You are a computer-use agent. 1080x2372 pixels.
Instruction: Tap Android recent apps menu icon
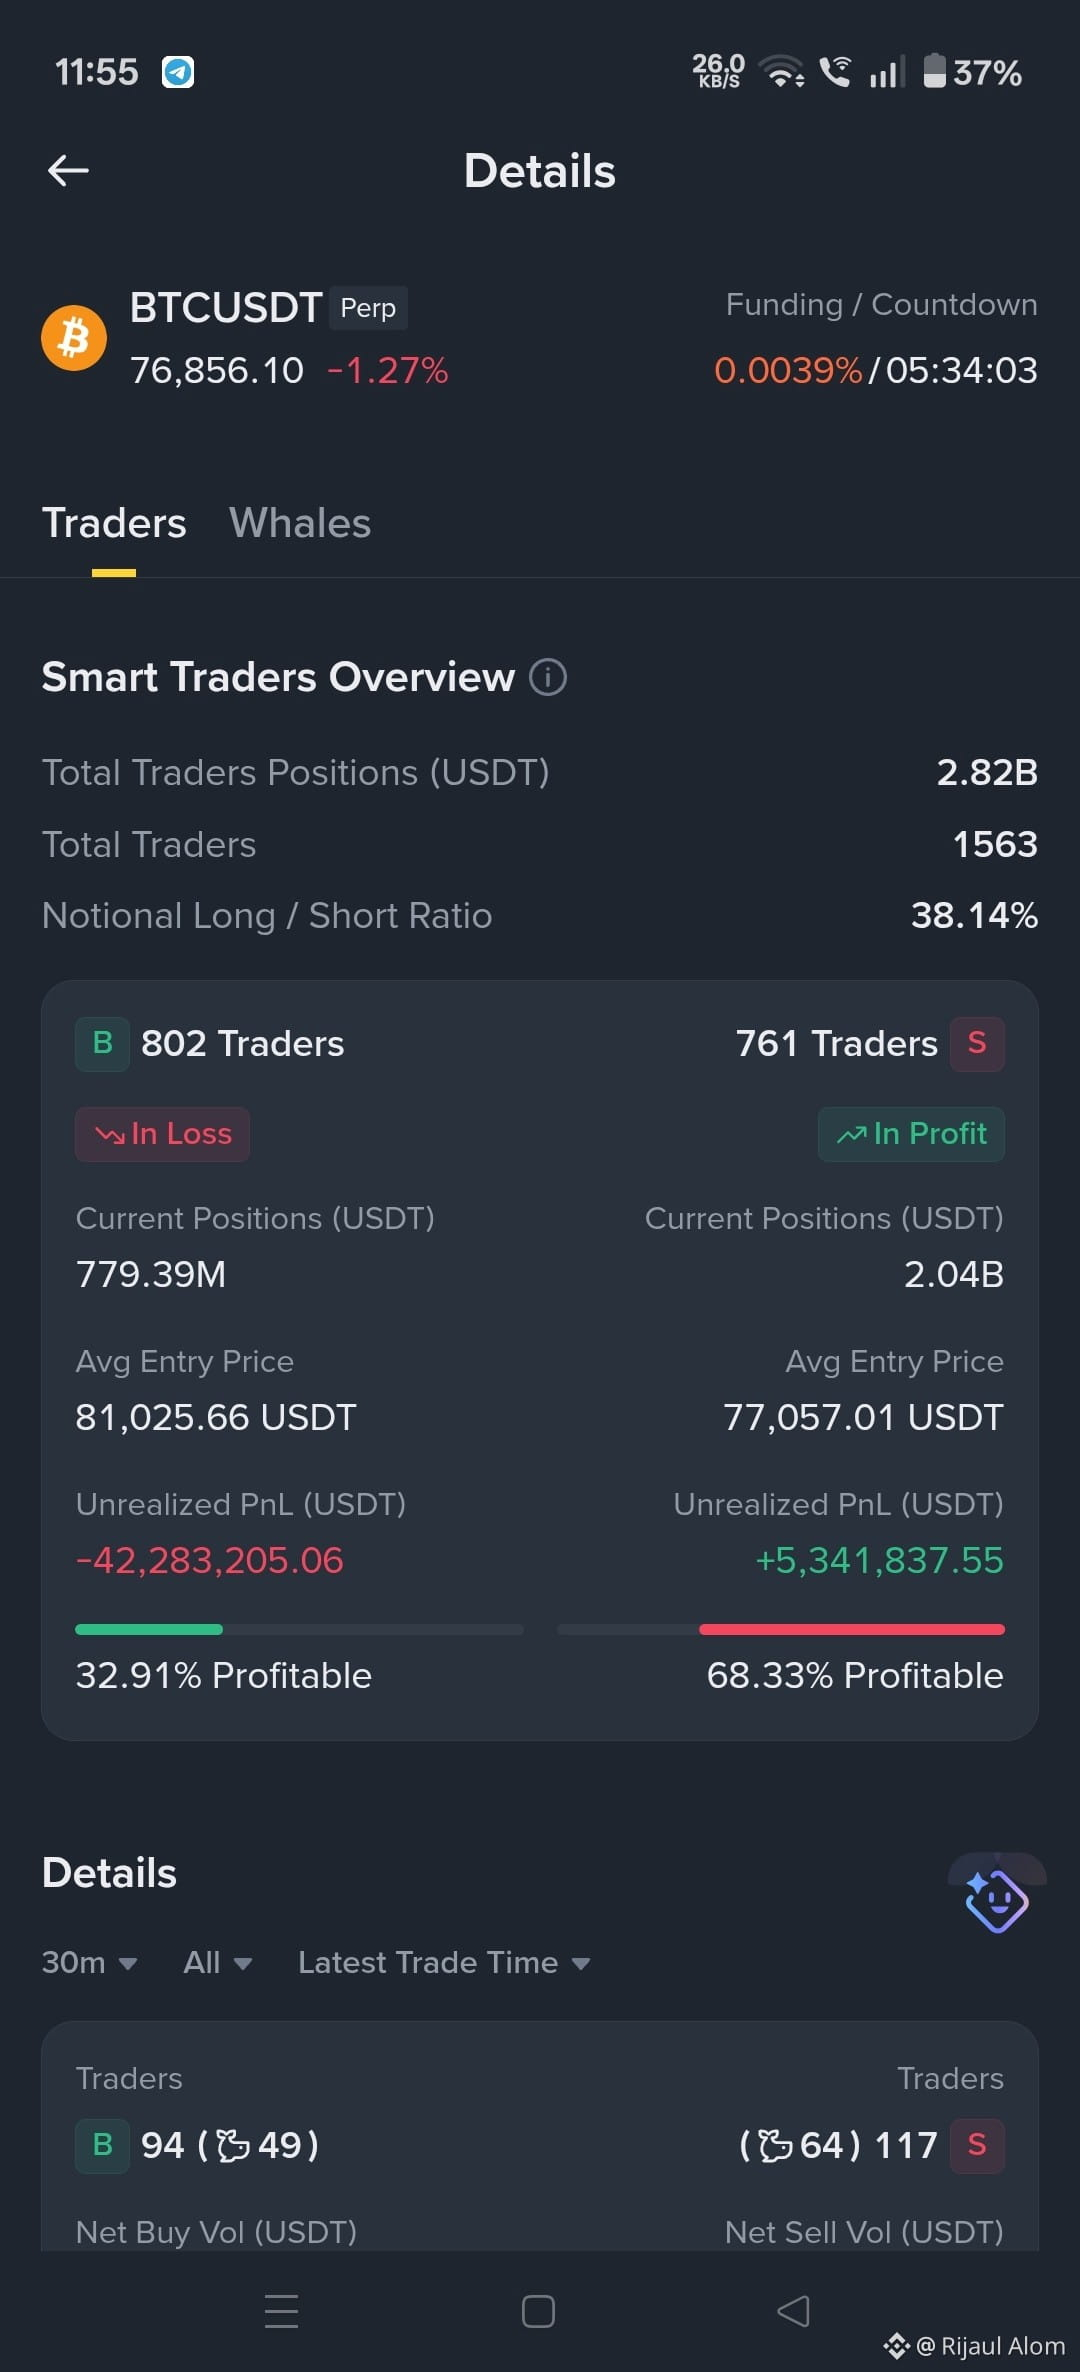tap(281, 2311)
